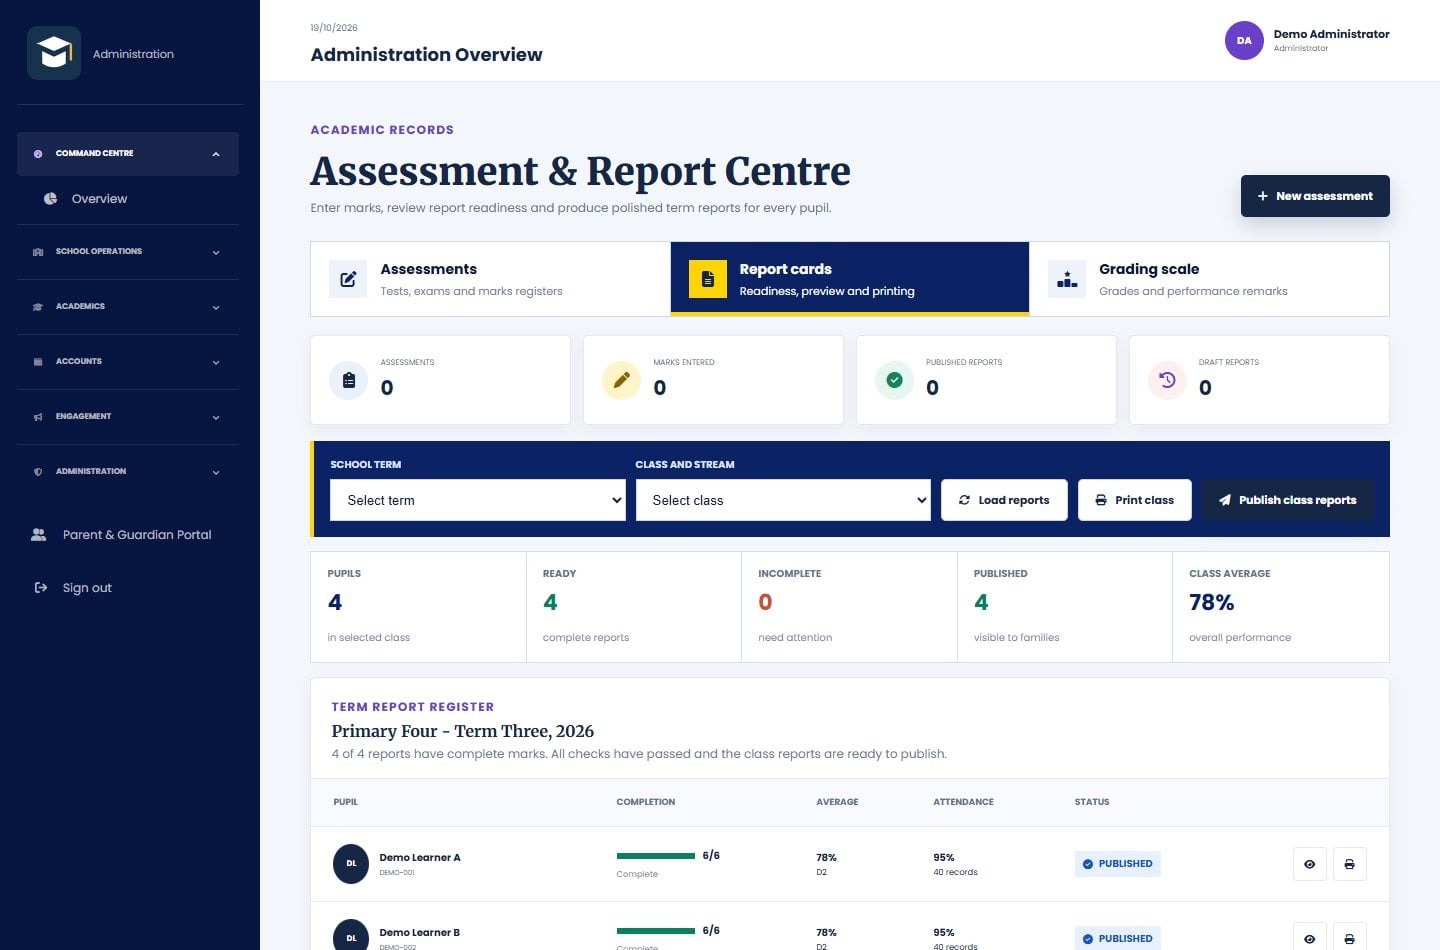Click the New assessment button
The image size is (1440, 950).
tap(1315, 196)
